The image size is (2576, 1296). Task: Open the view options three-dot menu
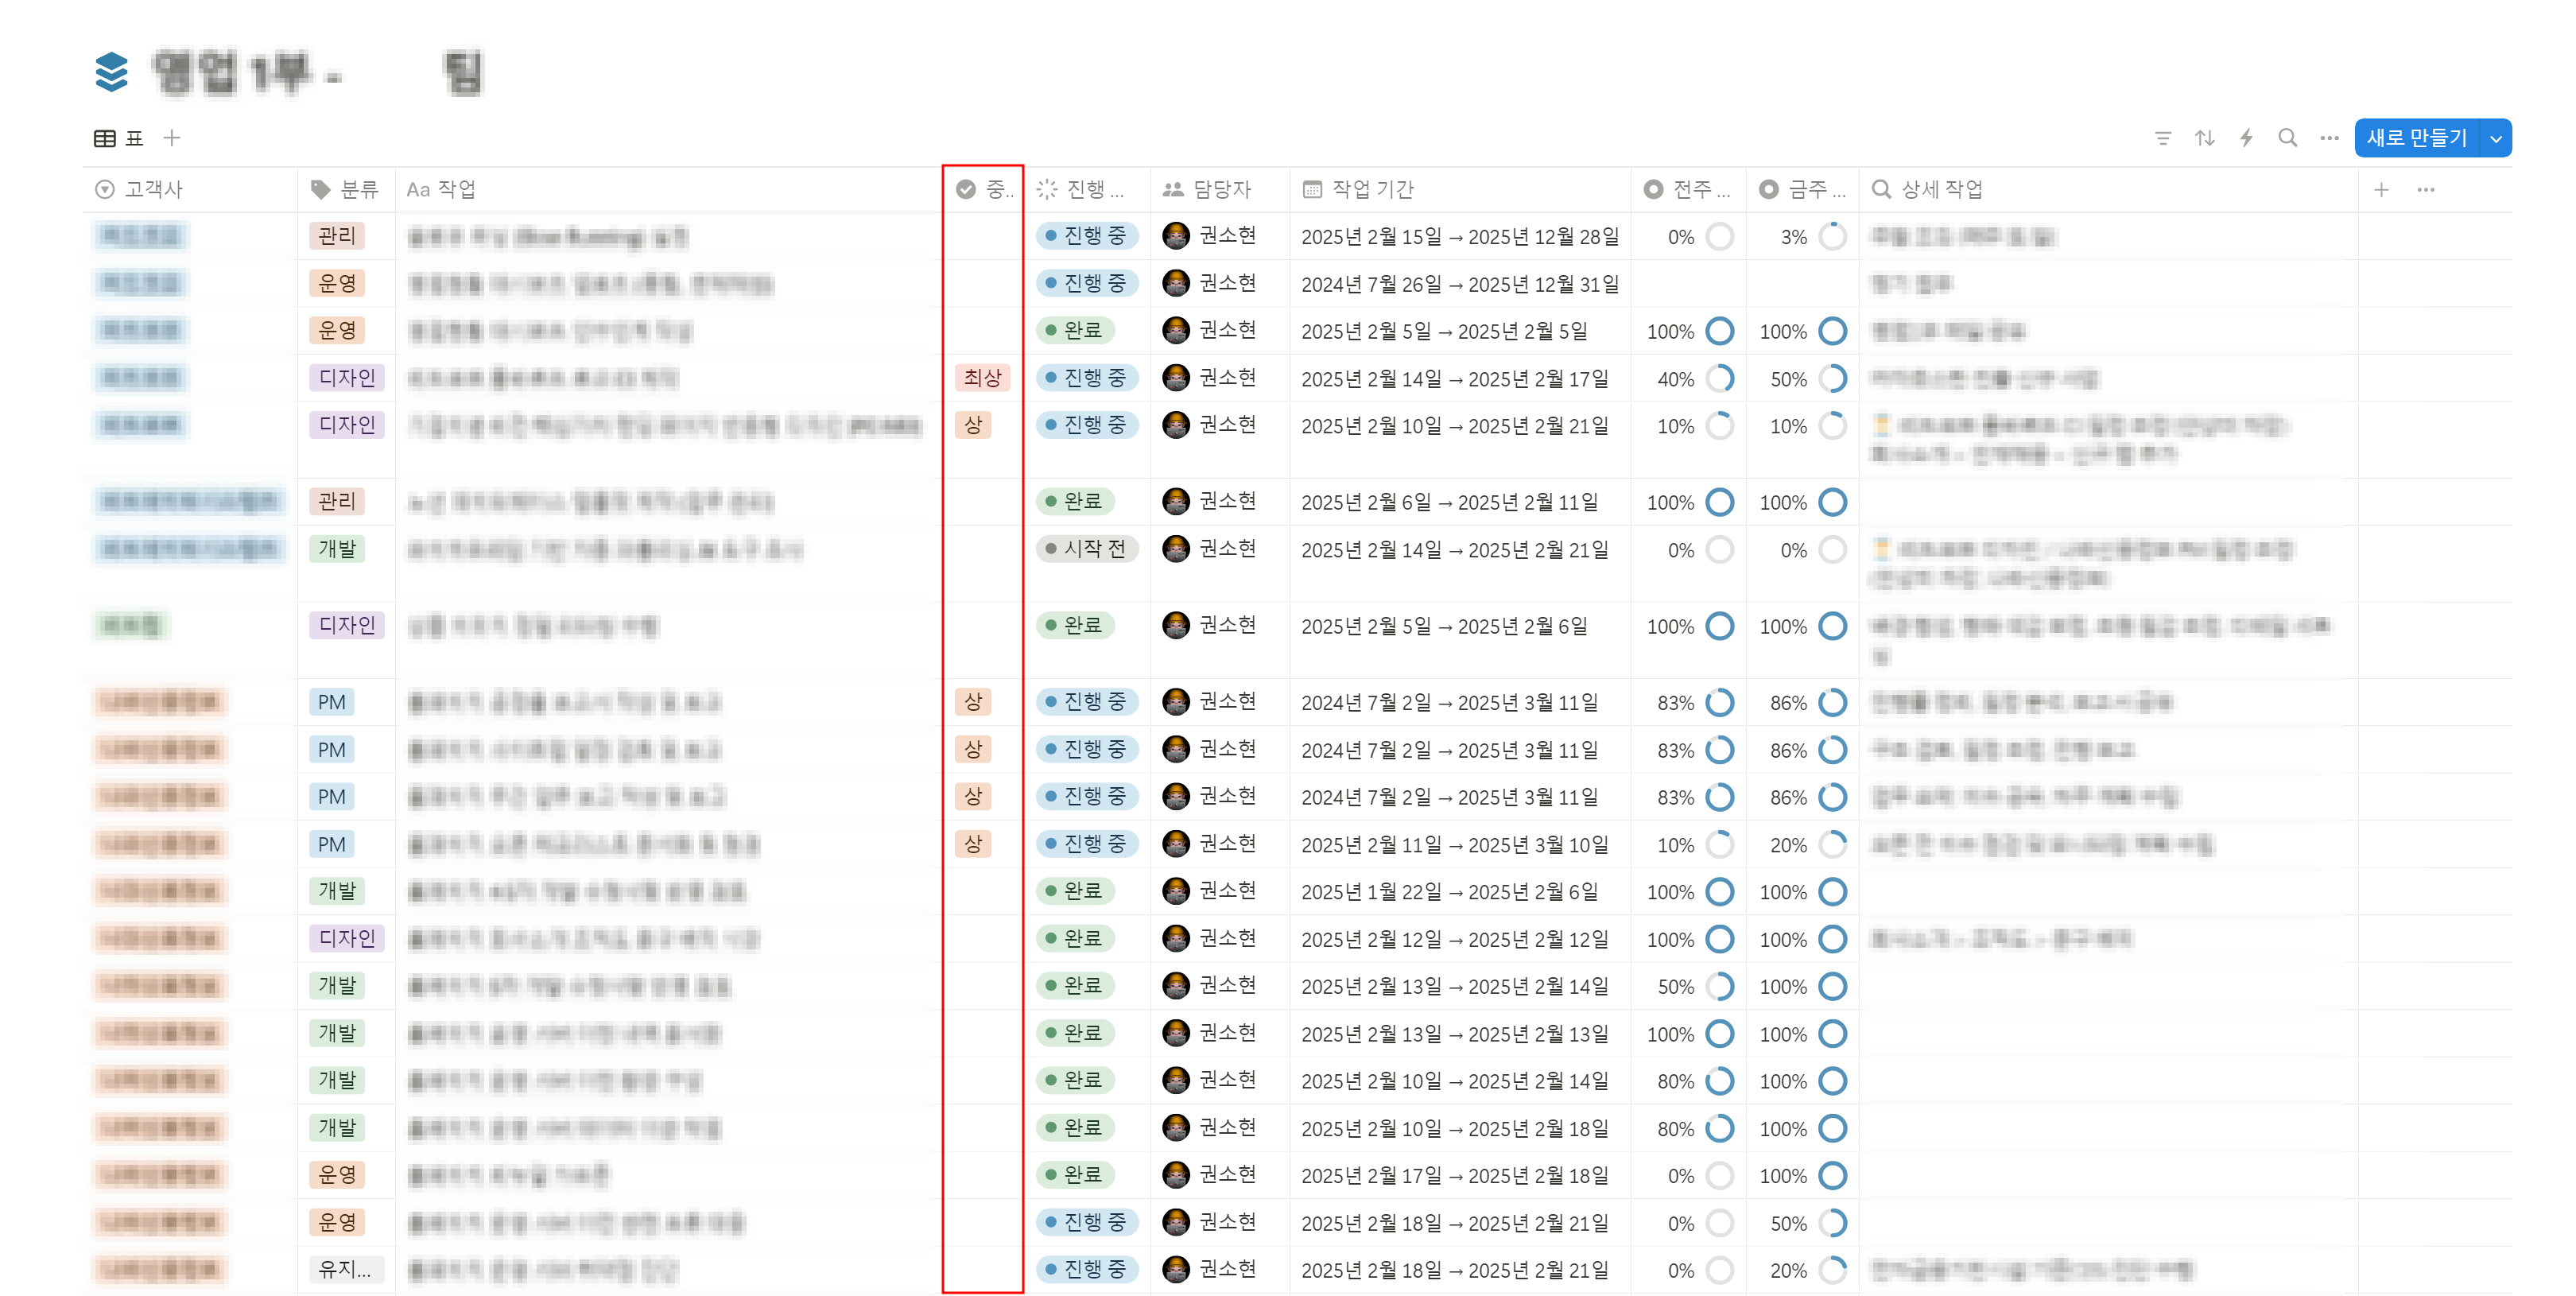click(2329, 138)
